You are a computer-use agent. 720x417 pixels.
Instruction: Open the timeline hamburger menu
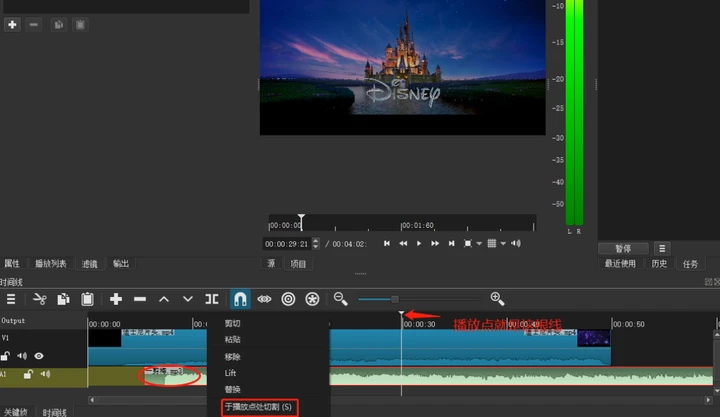11,299
